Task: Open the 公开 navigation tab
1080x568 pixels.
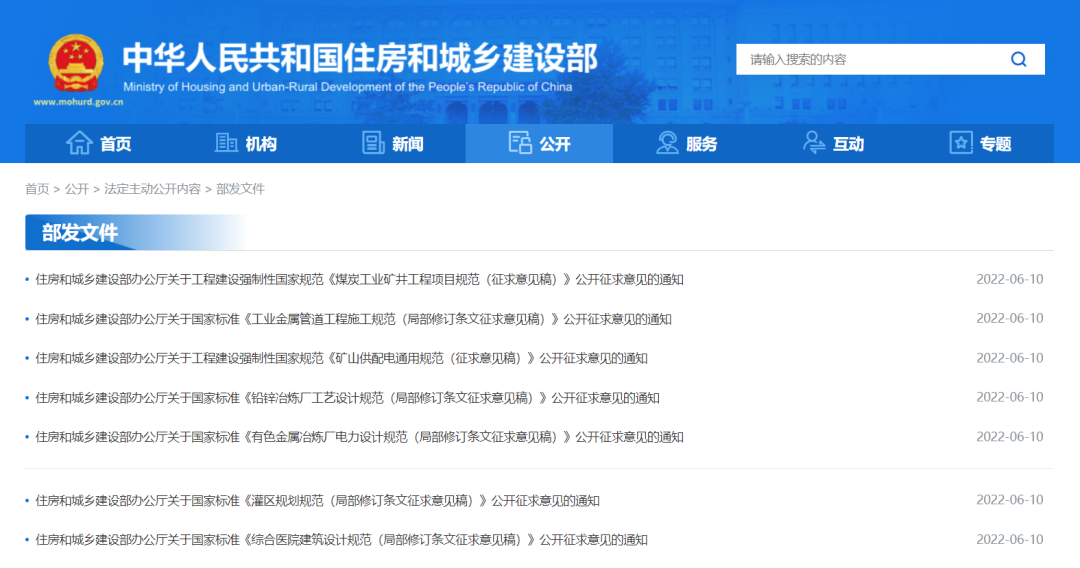Action: click(539, 143)
